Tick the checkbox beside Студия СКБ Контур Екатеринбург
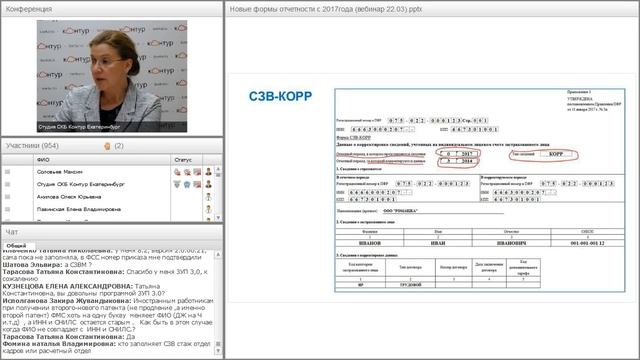Screen dimensions: 640x360 [7, 184]
